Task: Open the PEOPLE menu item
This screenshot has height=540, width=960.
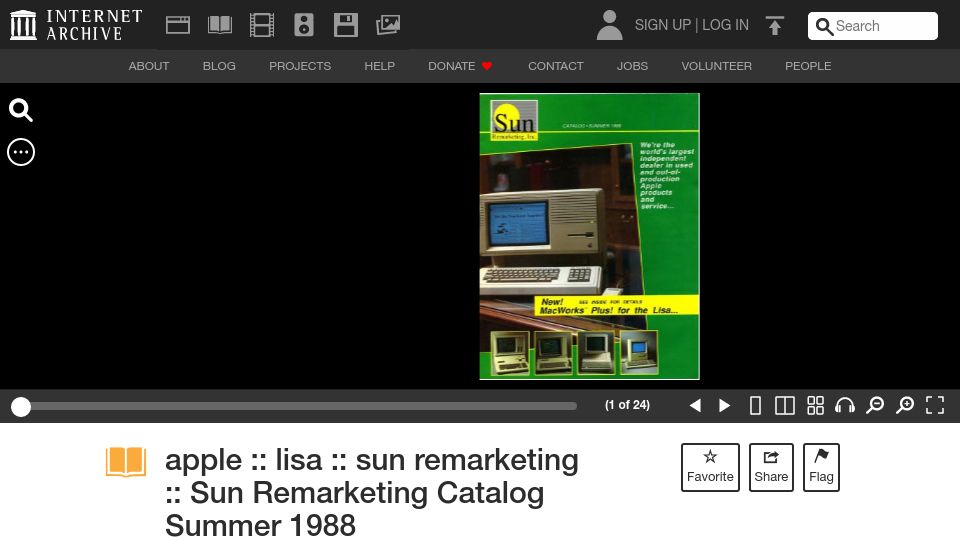Action: pos(808,66)
